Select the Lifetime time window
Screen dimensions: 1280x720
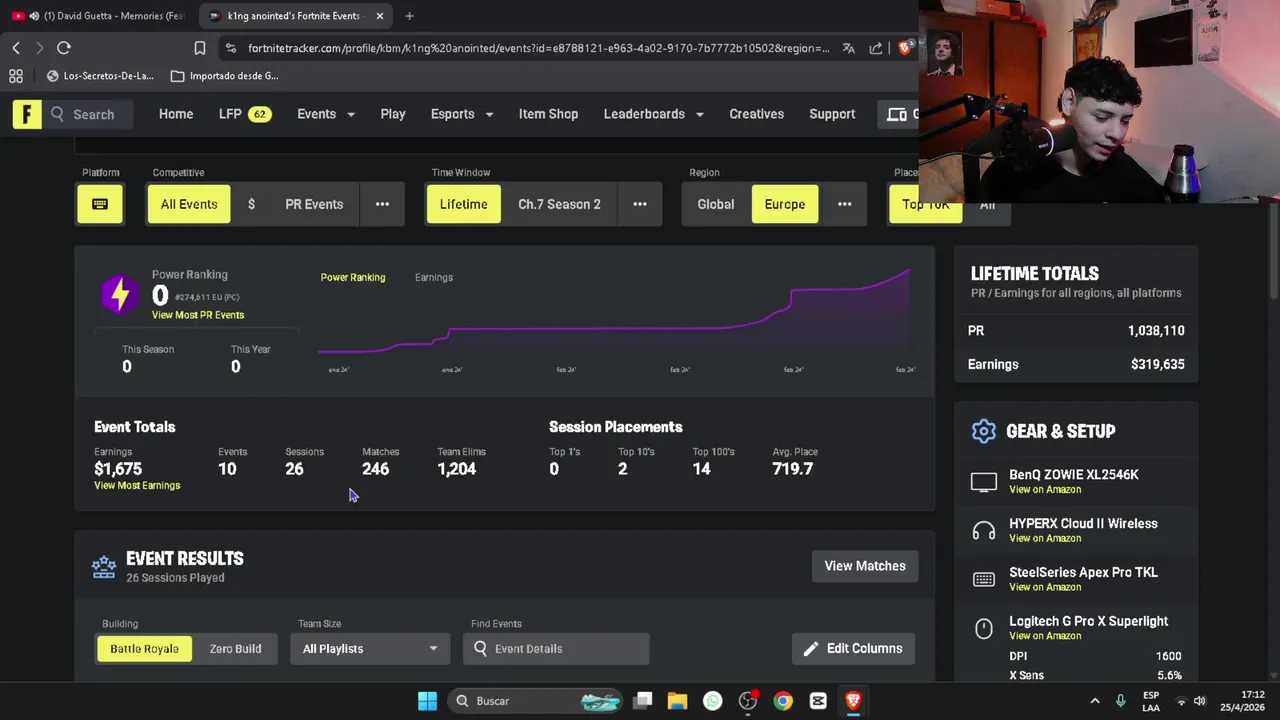click(x=464, y=204)
